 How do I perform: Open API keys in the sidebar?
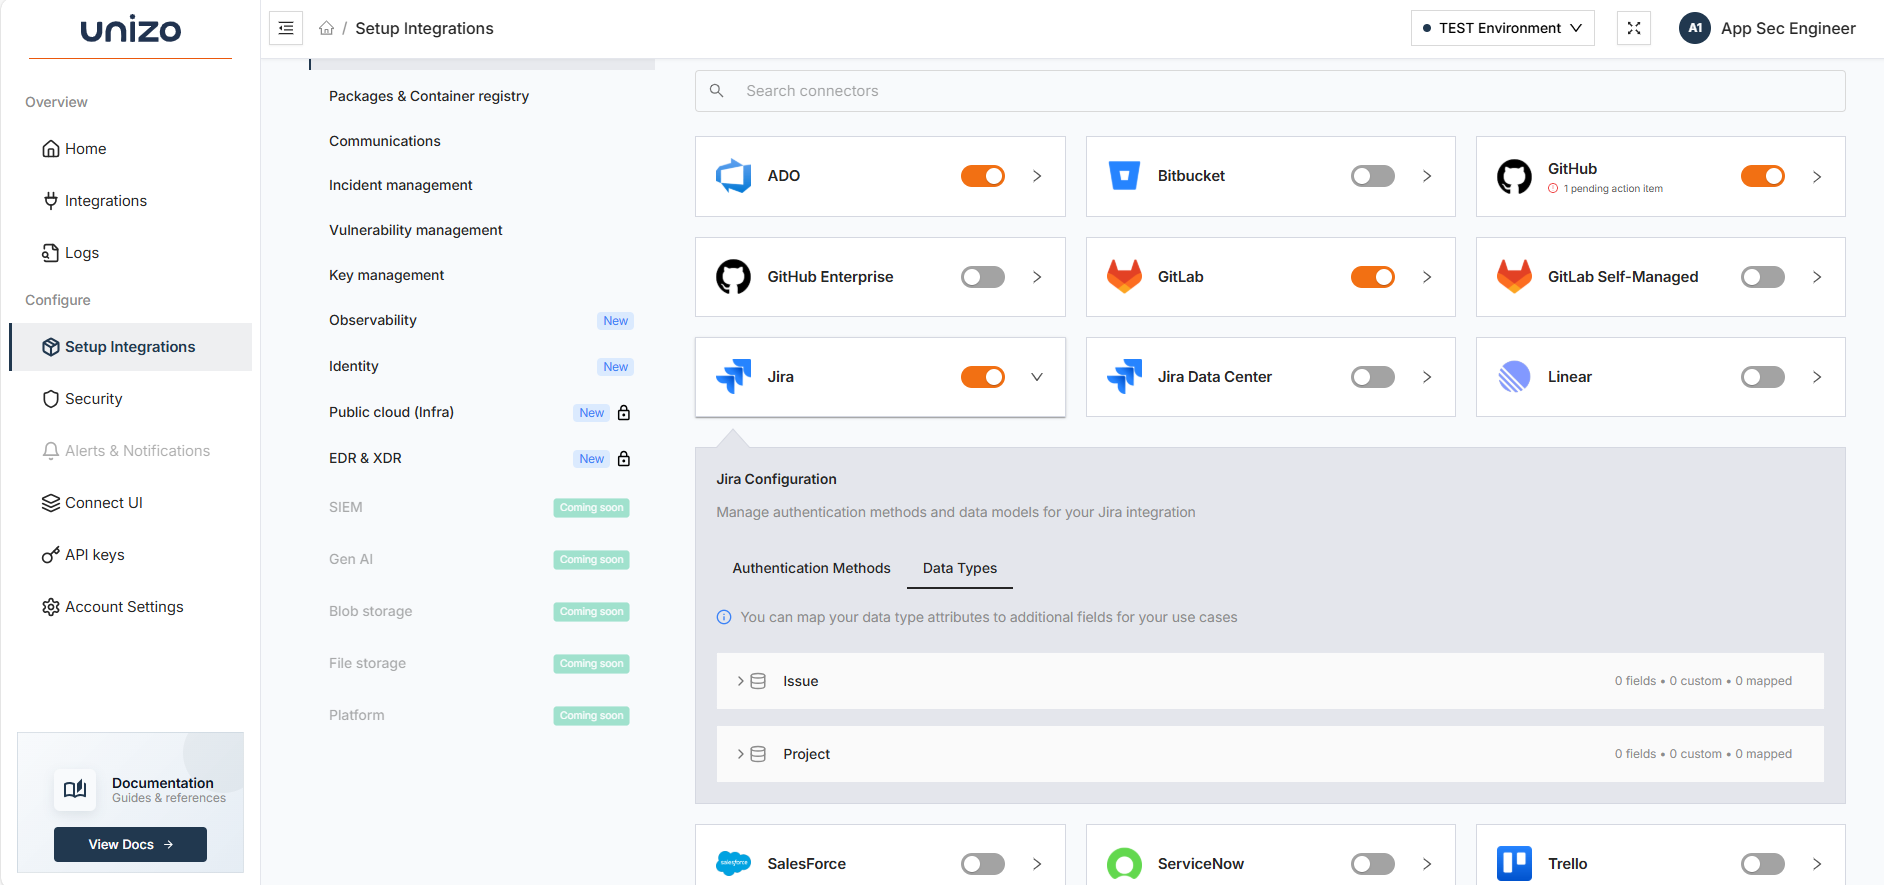coord(130,555)
